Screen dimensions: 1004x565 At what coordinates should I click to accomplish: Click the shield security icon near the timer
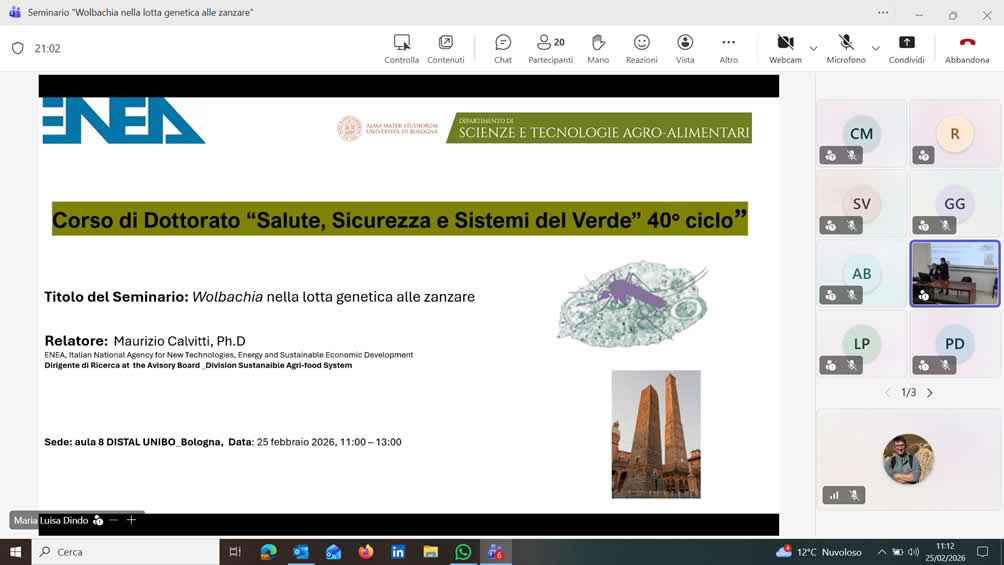pos(18,48)
